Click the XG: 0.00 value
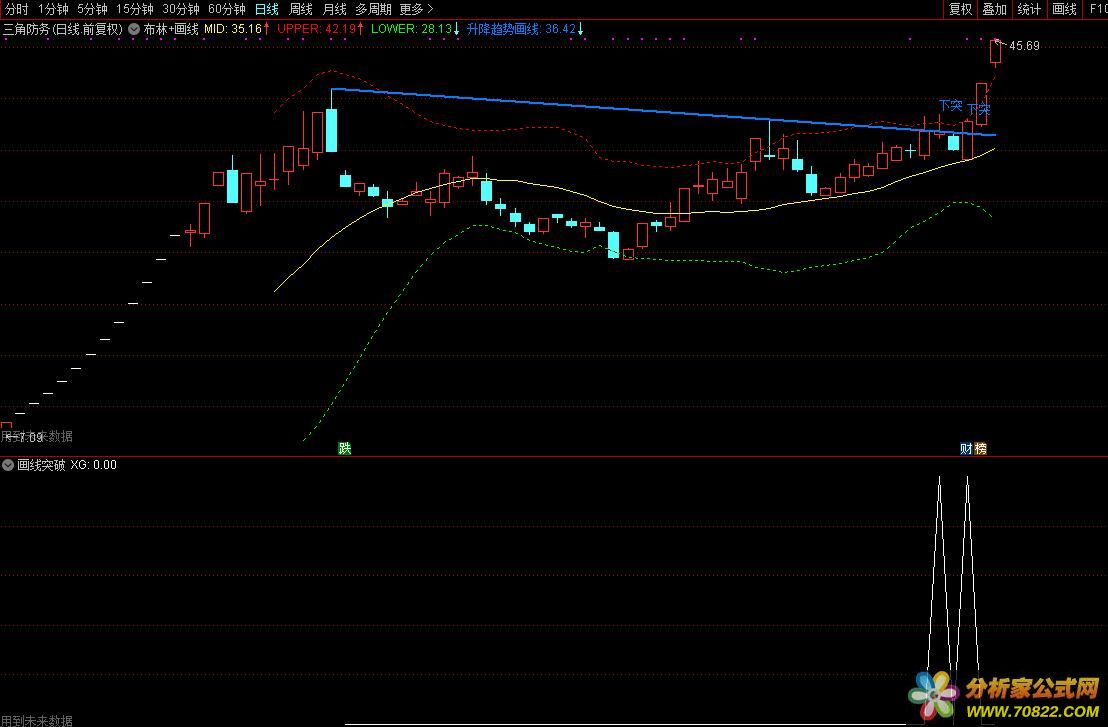The image size is (1108, 727). tap(93, 465)
